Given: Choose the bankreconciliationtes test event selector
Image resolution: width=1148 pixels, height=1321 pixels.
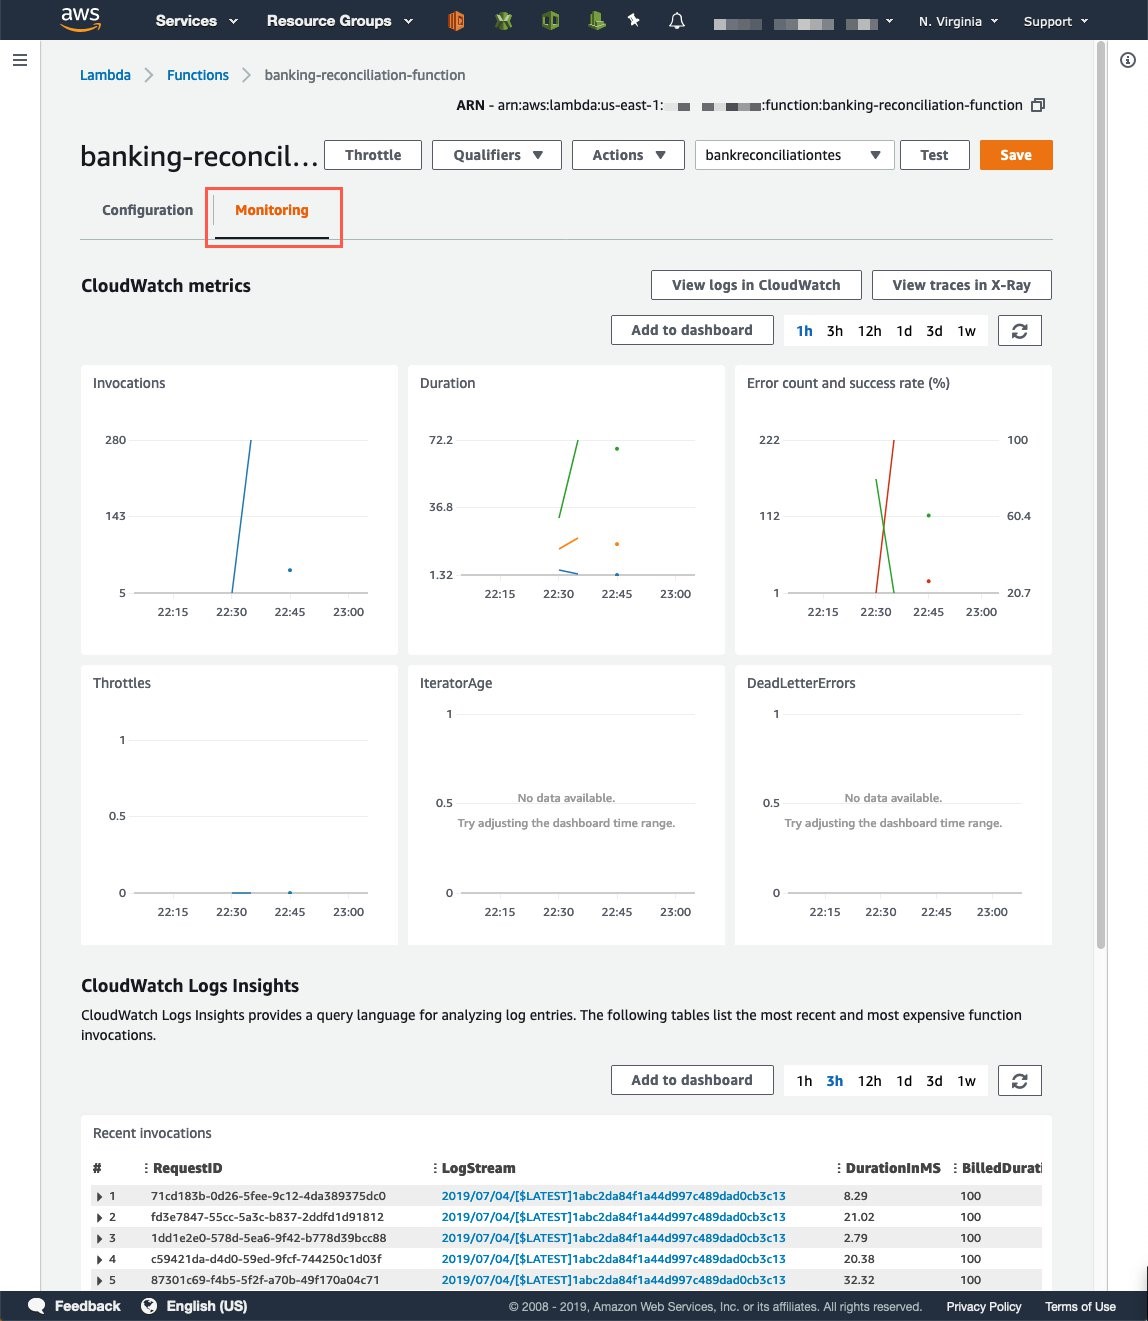Looking at the screenshot, I should (793, 155).
